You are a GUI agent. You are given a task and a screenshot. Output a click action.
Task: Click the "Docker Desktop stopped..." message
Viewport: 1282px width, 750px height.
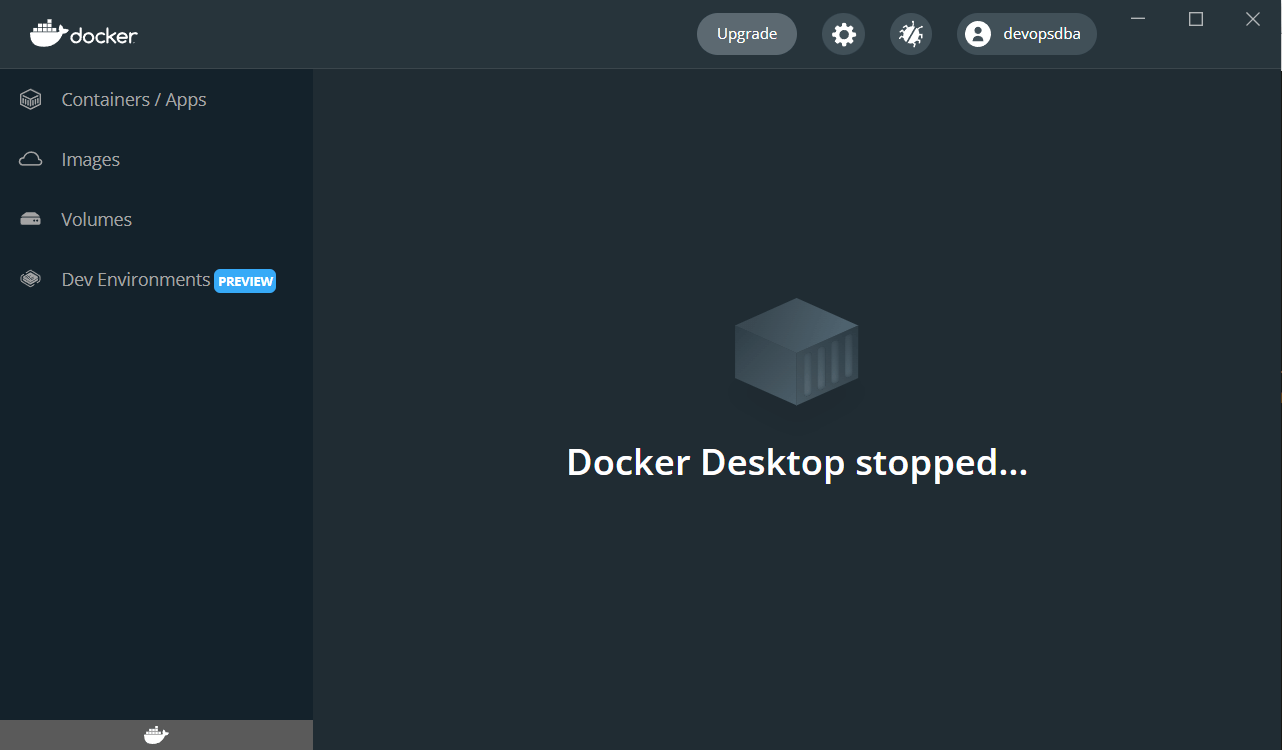[x=796, y=463]
